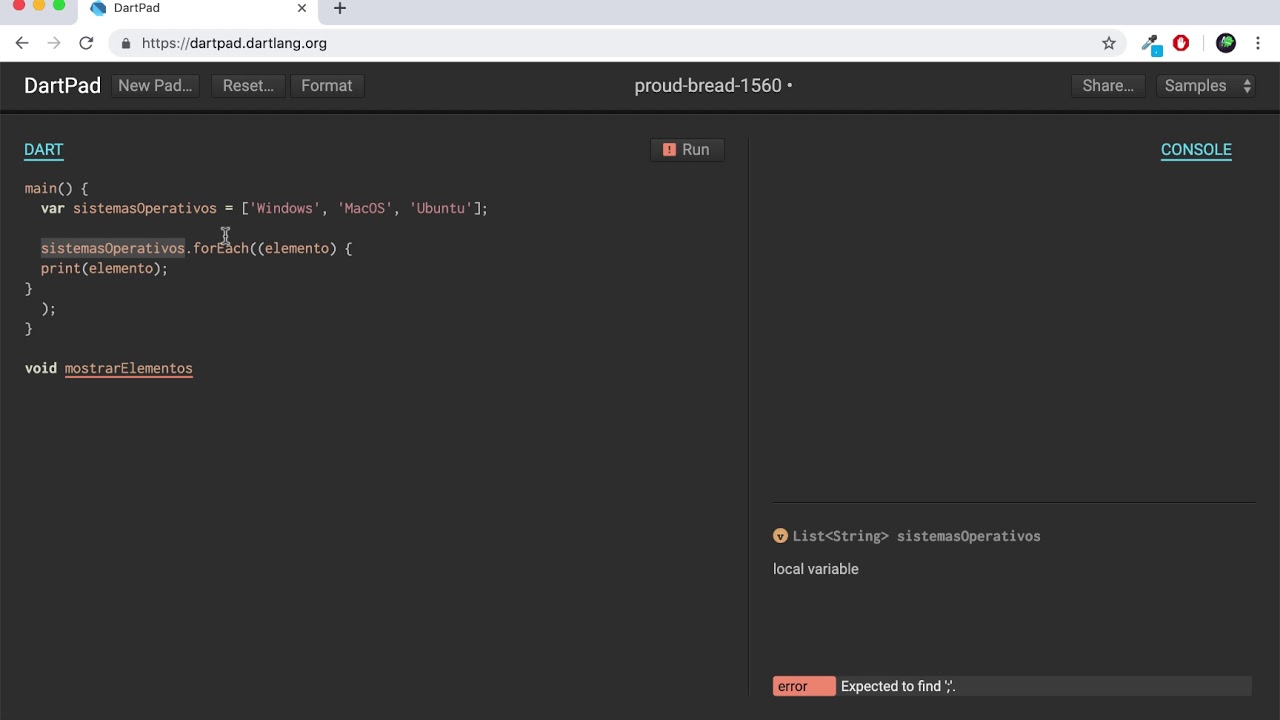Screen dimensions: 1280x720
Task: Click the 'List<String> sistemasOperativos' doc heading
Action: click(x=917, y=536)
